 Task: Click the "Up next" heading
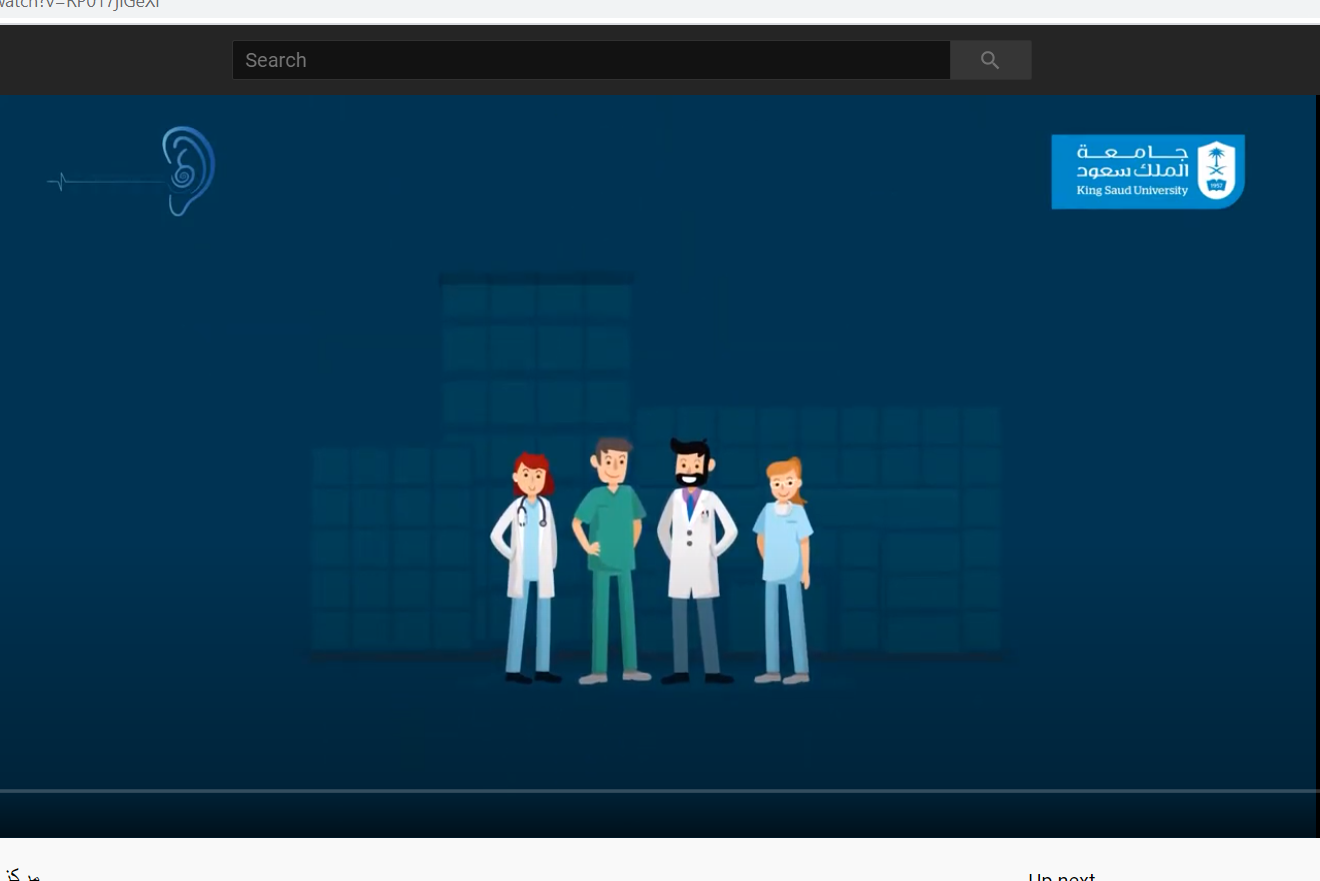pos(1061,876)
